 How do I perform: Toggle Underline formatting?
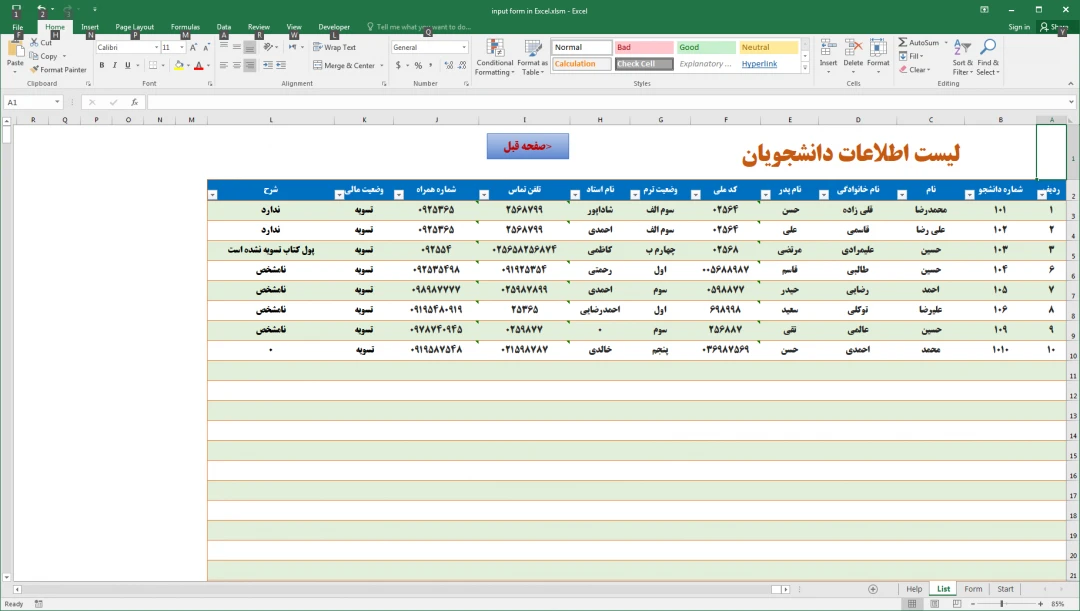click(x=127, y=65)
